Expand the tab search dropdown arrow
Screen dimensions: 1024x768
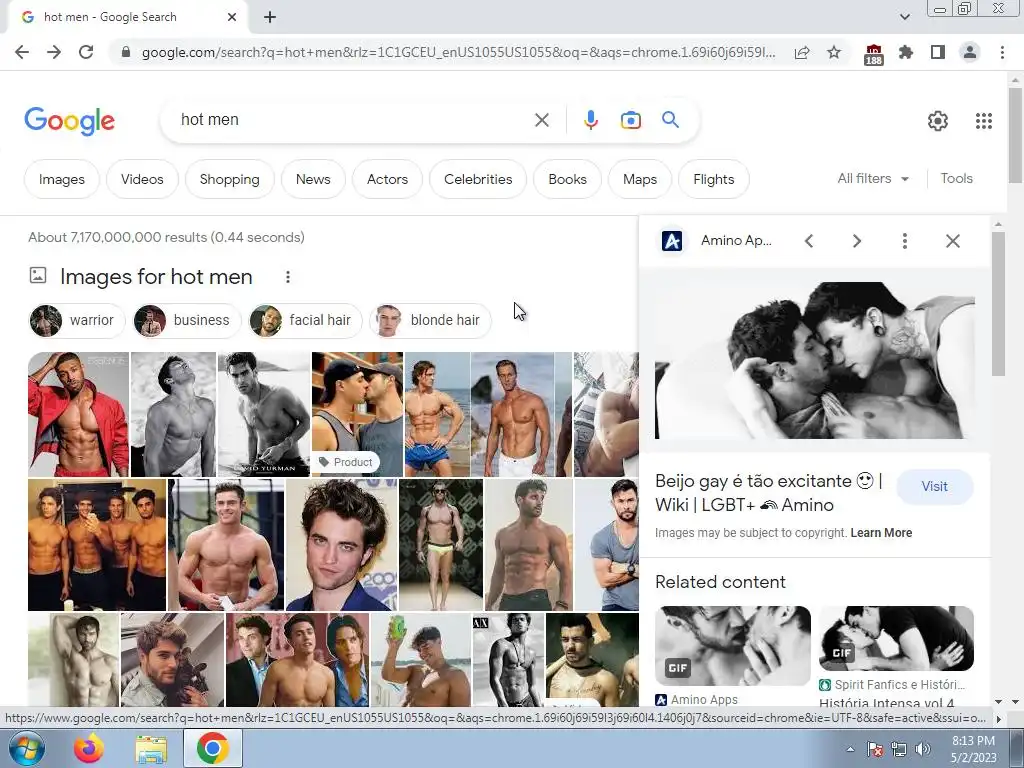tap(904, 17)
